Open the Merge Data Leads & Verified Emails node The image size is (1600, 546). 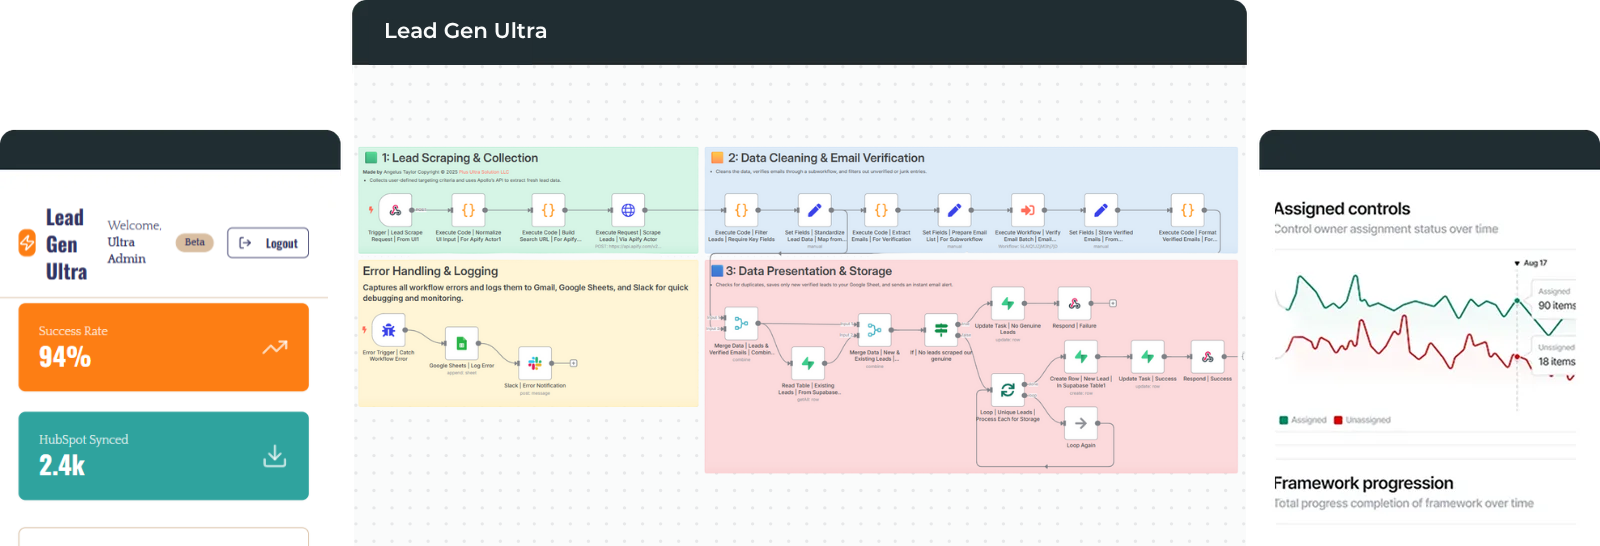741,323
